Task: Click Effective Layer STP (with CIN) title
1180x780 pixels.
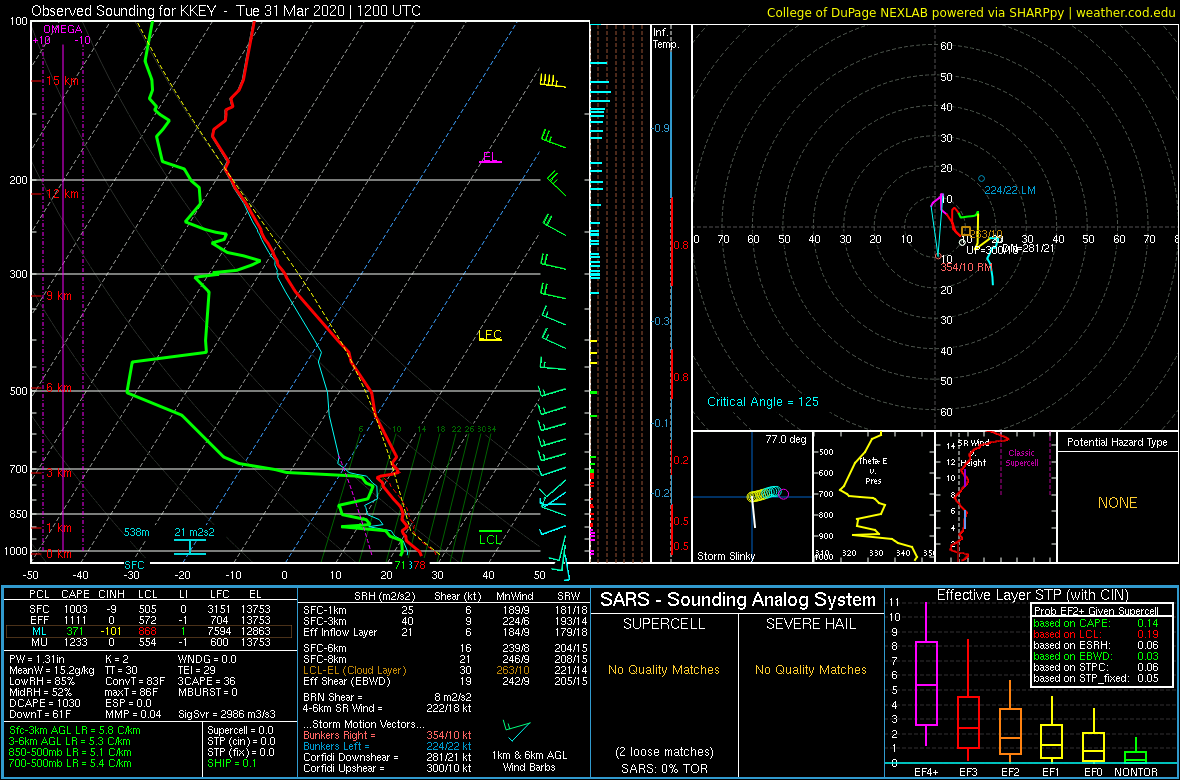Action: coord(1031,595)
